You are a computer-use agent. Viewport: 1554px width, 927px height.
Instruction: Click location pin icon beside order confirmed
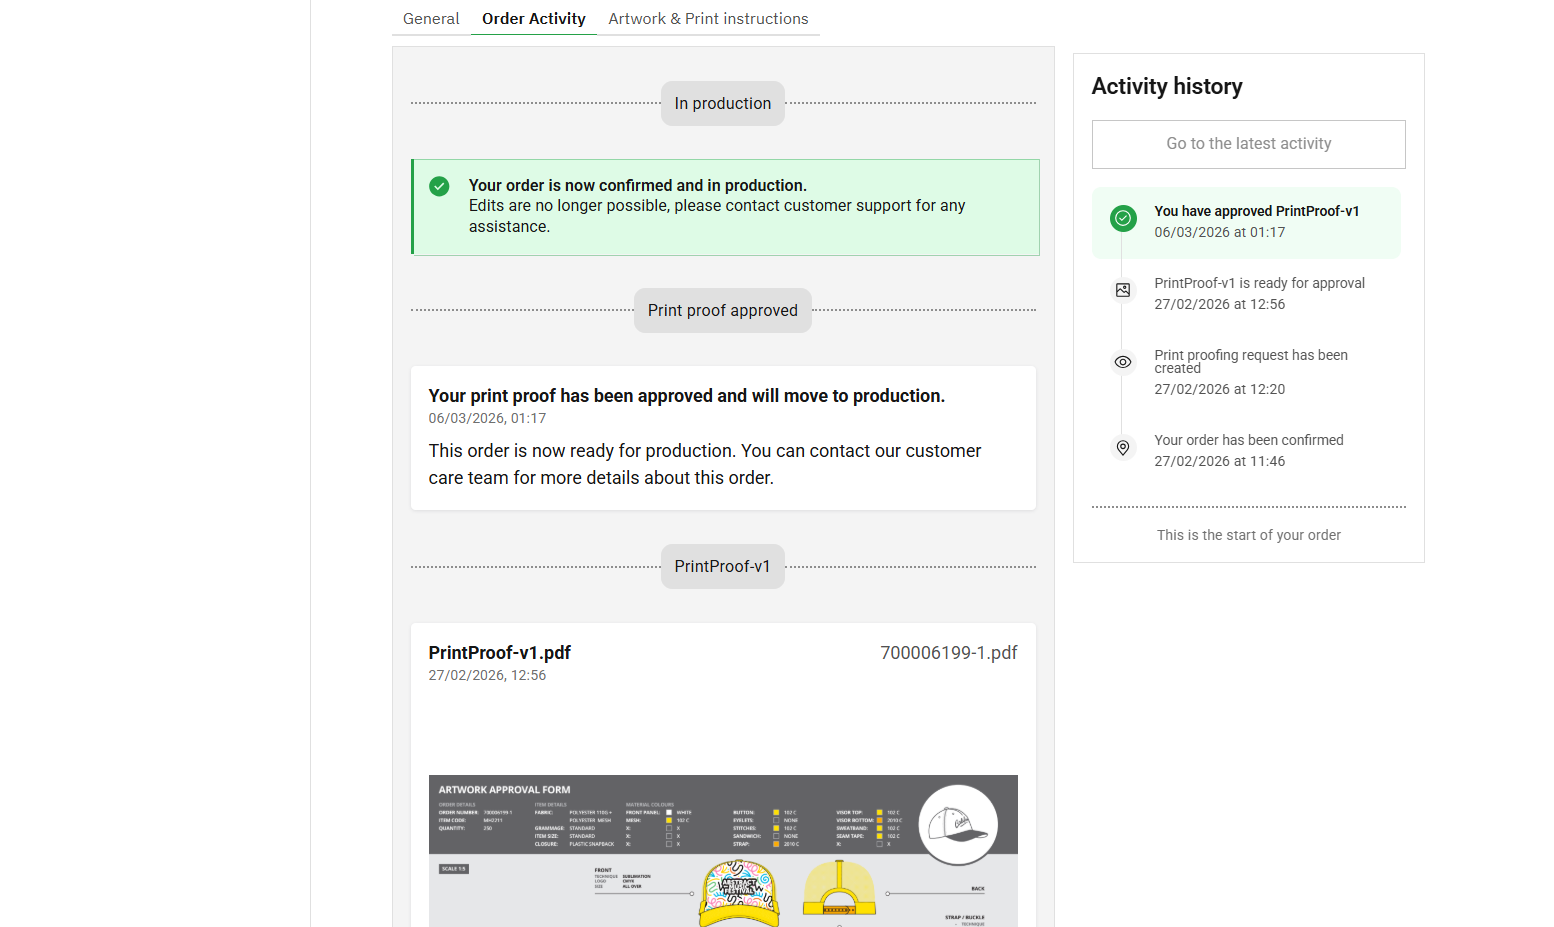coord(1123,448)
